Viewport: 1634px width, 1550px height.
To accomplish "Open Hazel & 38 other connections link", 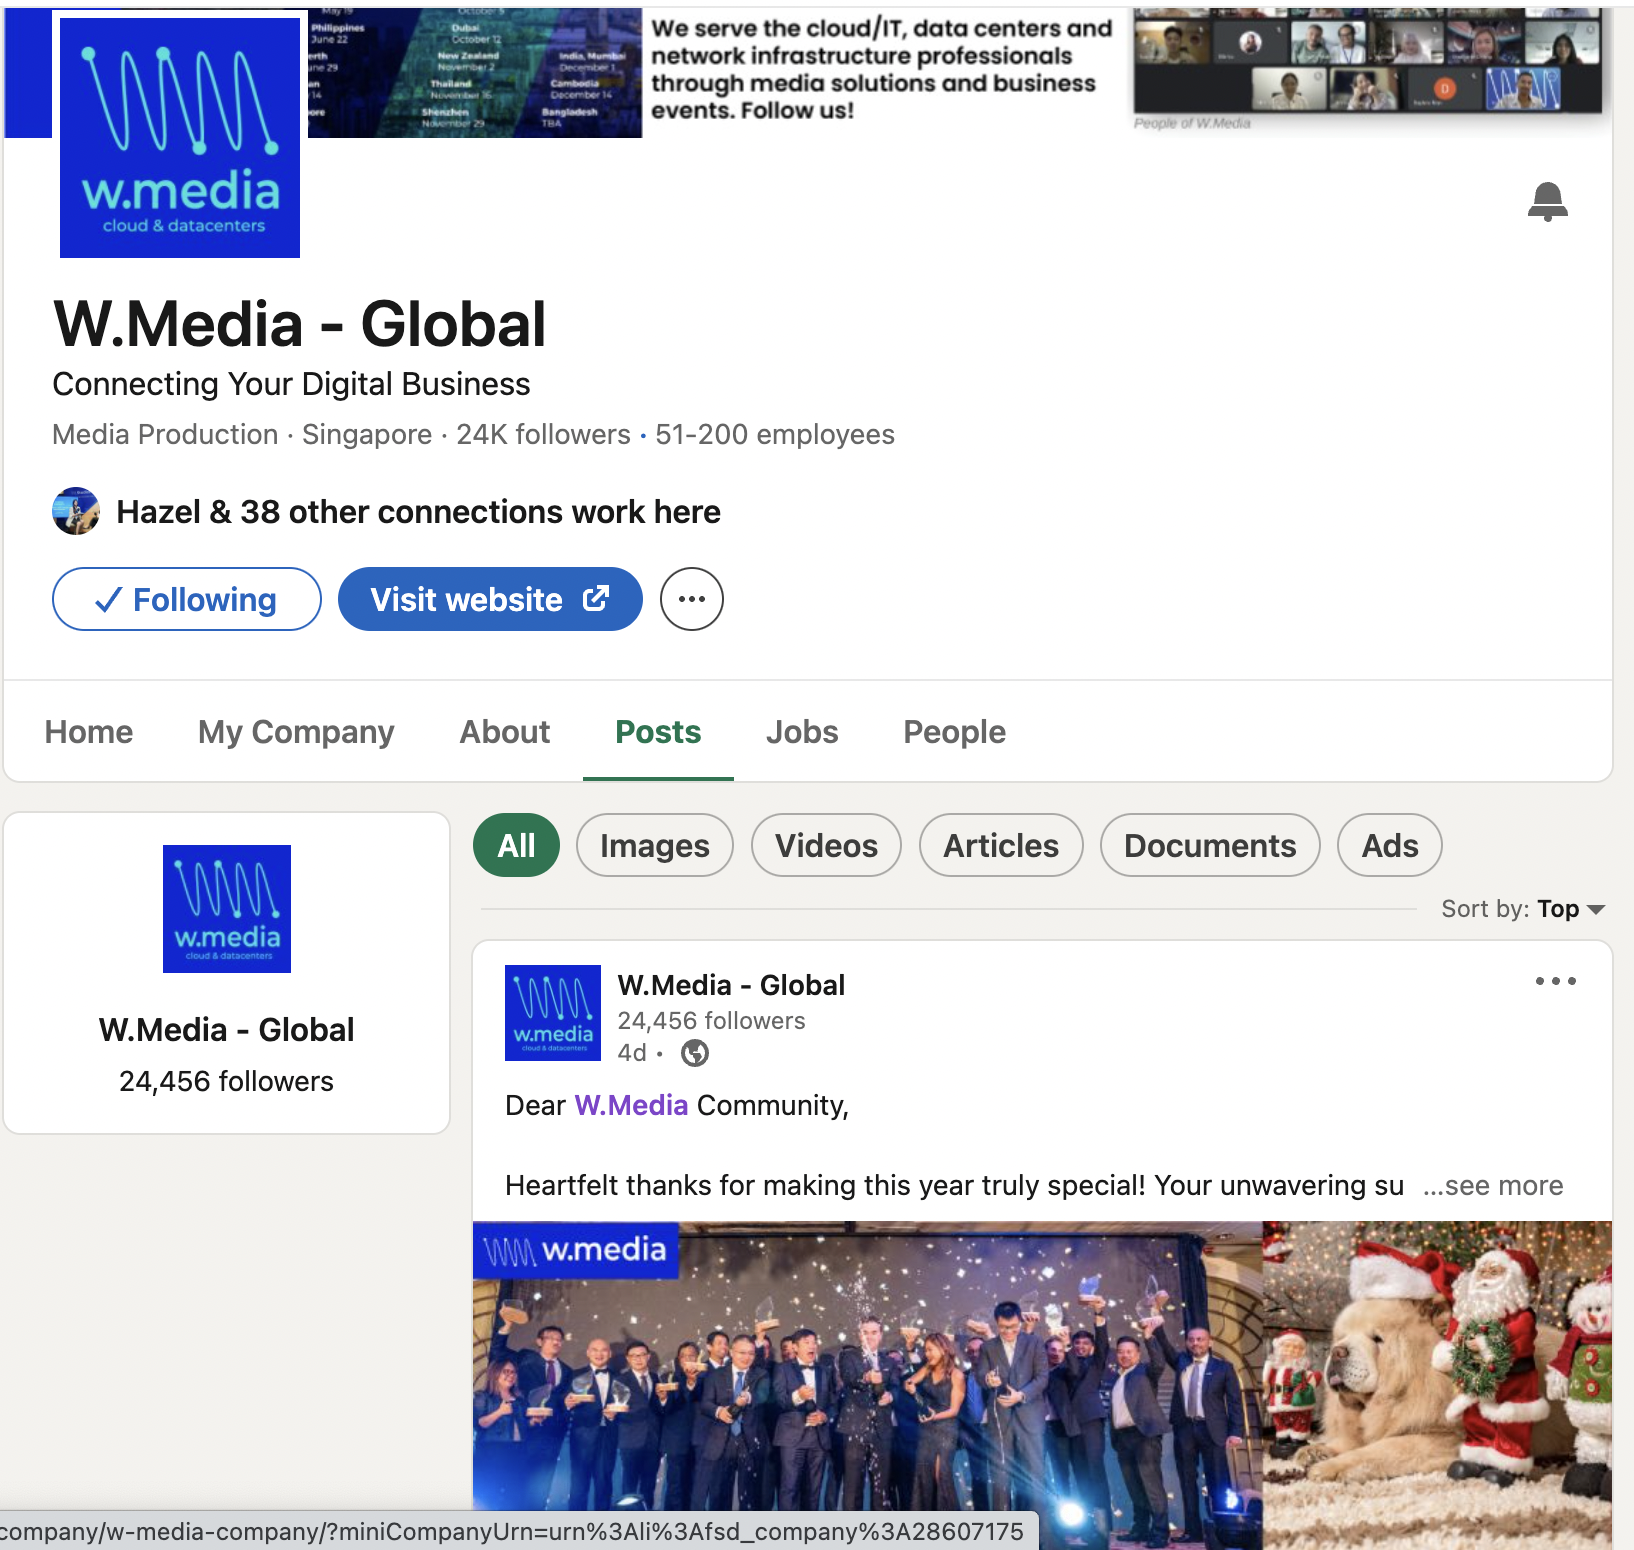I will (x=418, y=511).
